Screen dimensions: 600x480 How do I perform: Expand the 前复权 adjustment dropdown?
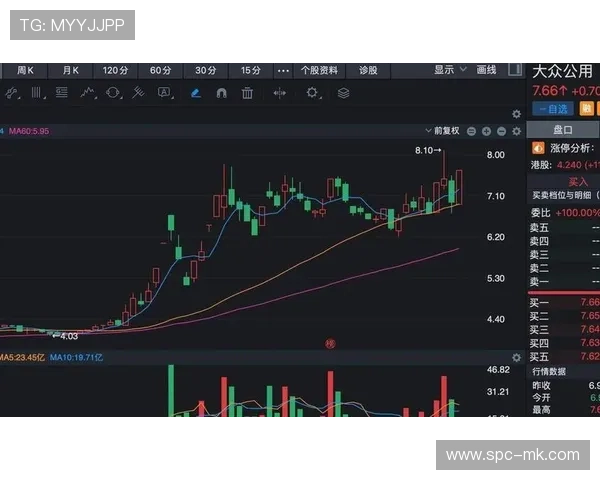(443, 131)
